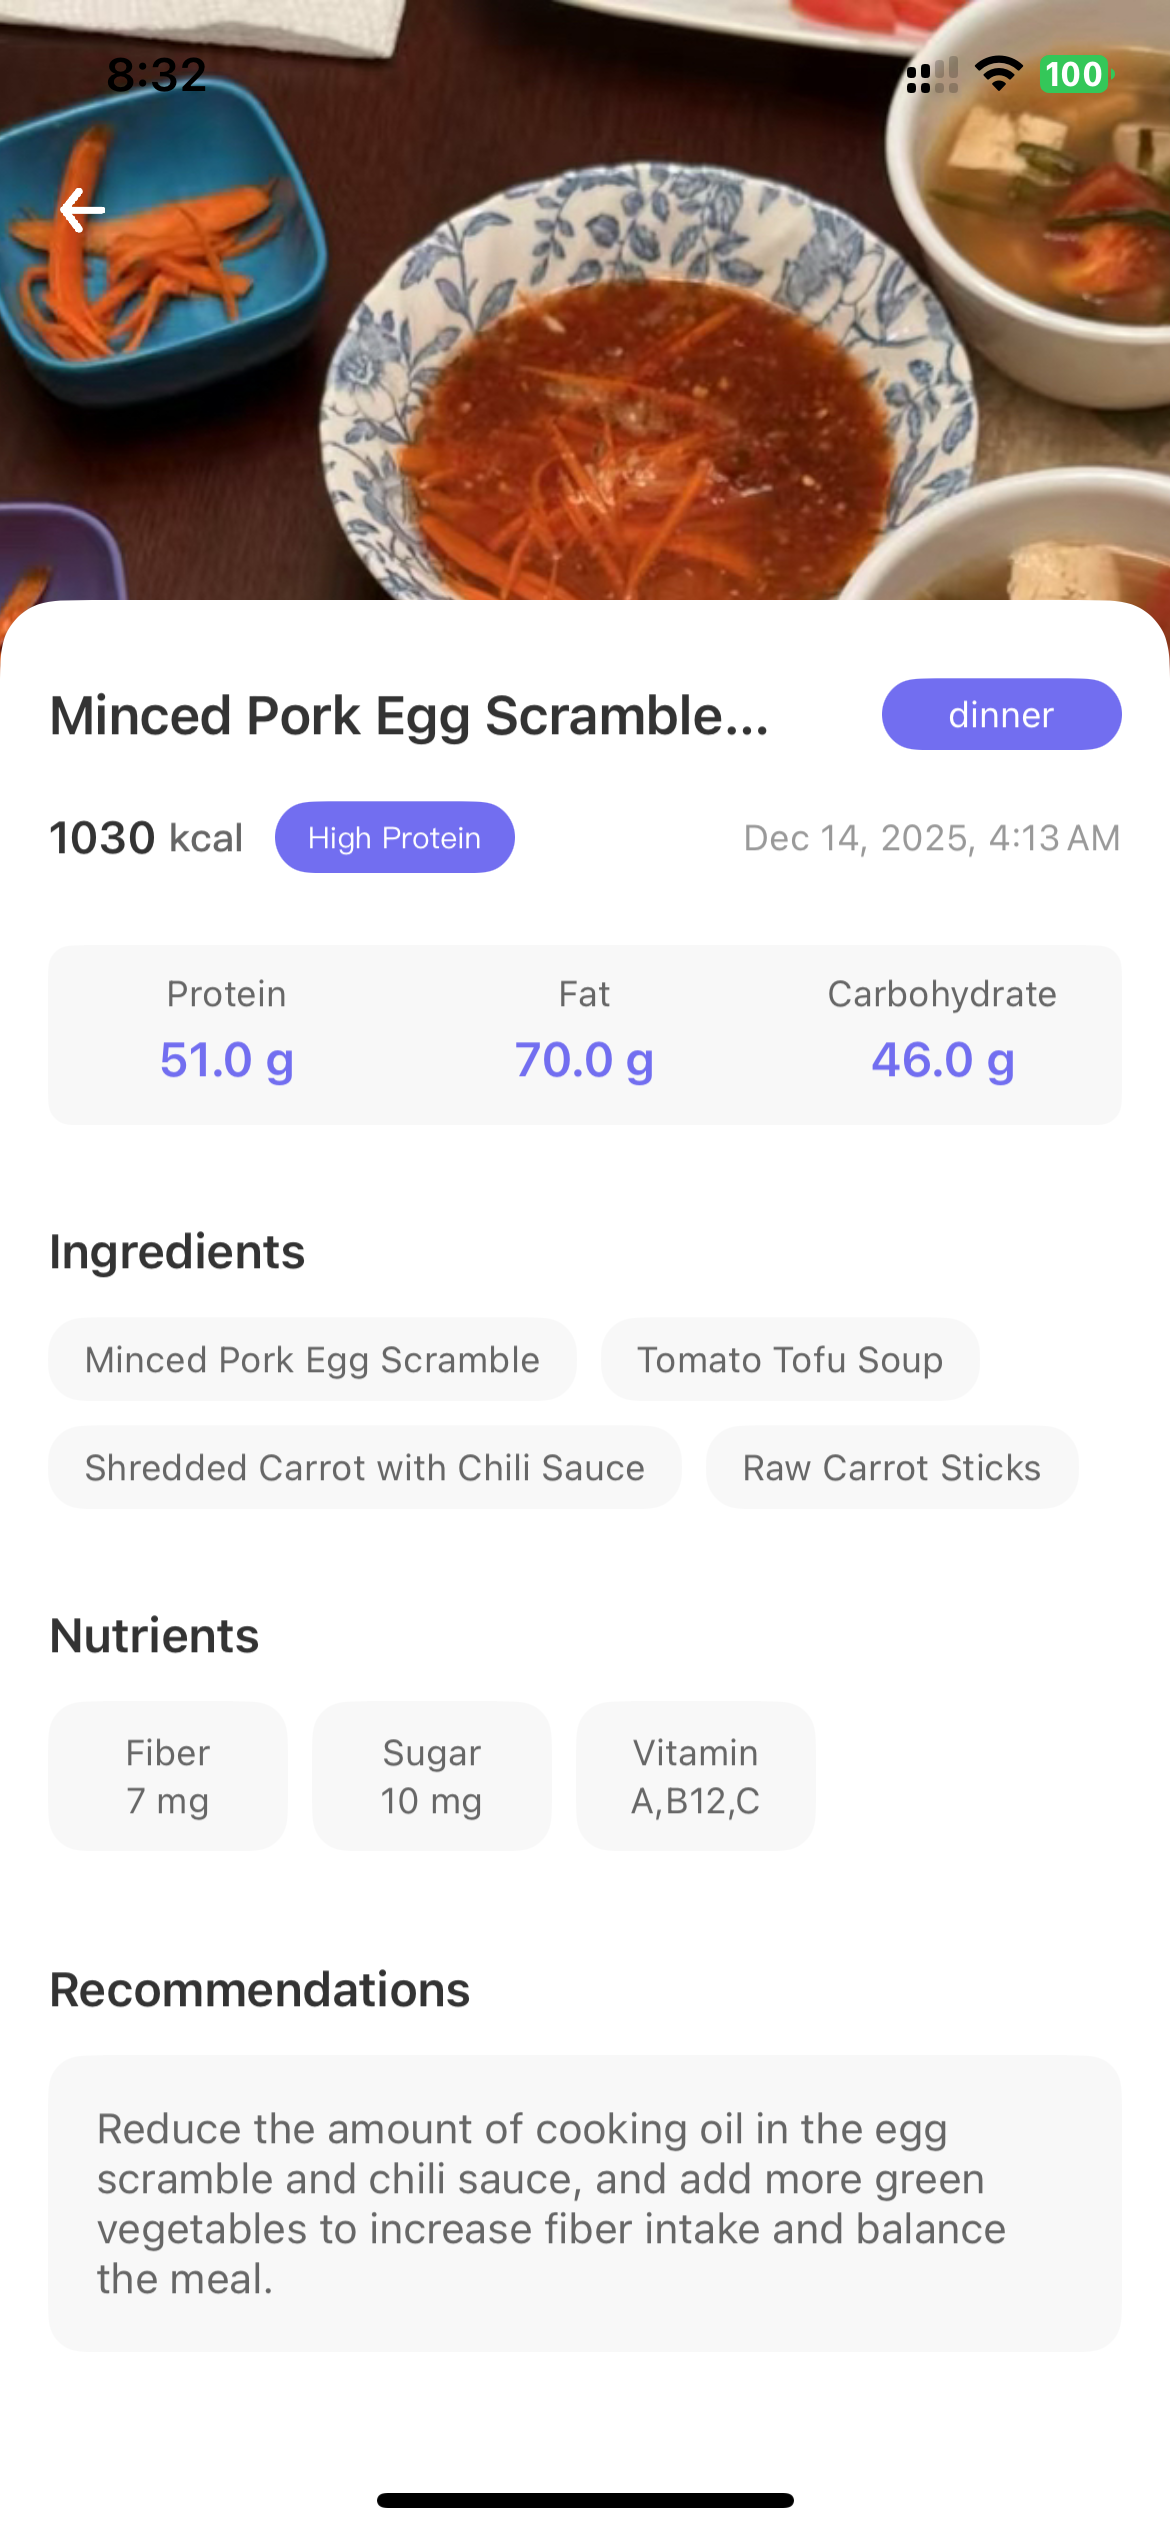1170x2532 pixels.
Task: Tap the Vitamin A,B12,C nutrient card
Action: coord(696,1776)
